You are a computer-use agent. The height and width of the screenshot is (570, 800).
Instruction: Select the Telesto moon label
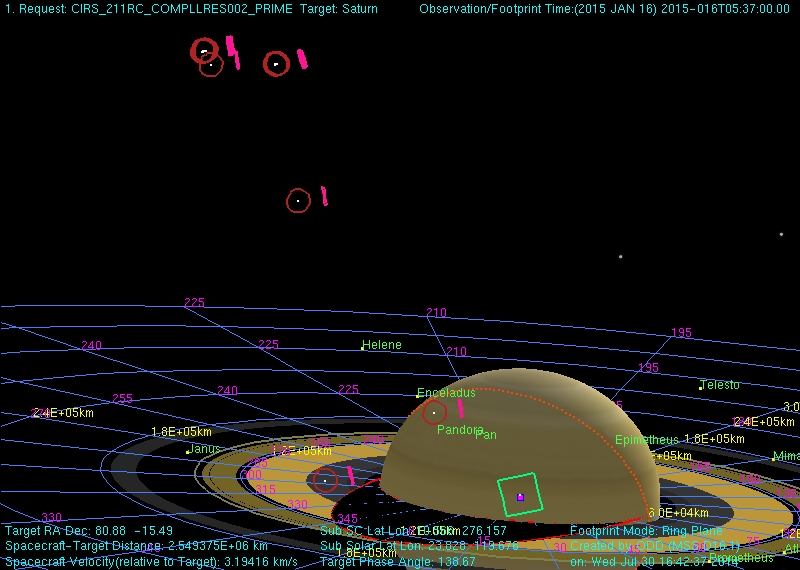click(x=720, y=385)
